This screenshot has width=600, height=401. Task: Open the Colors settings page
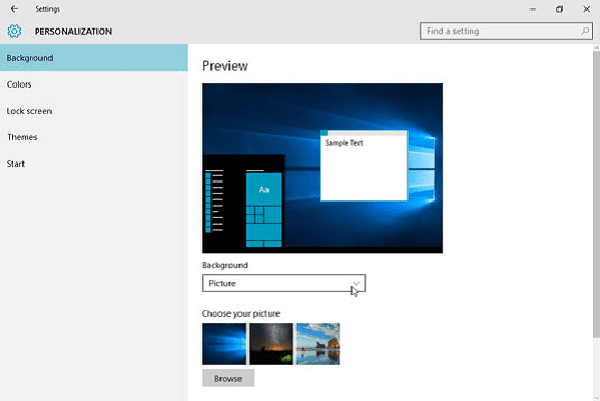[x=94, y=84]
